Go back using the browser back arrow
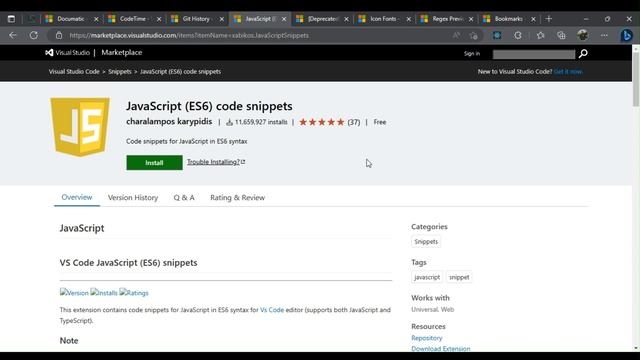This screenshot has height=360, width=640. (x=13, y=36)
